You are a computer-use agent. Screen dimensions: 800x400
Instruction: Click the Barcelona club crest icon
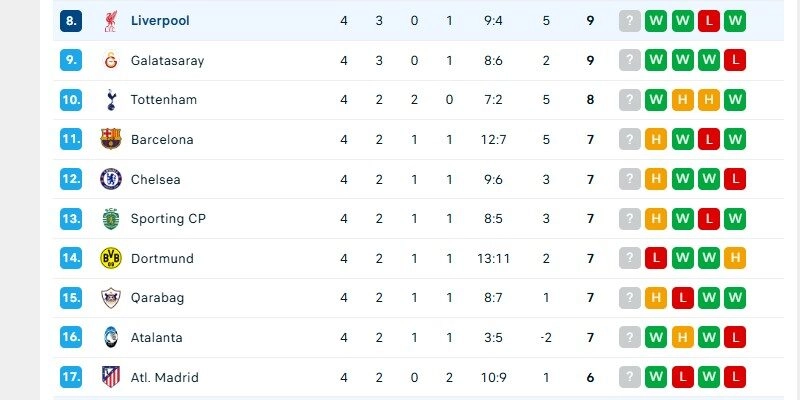[x=110, y=139]
